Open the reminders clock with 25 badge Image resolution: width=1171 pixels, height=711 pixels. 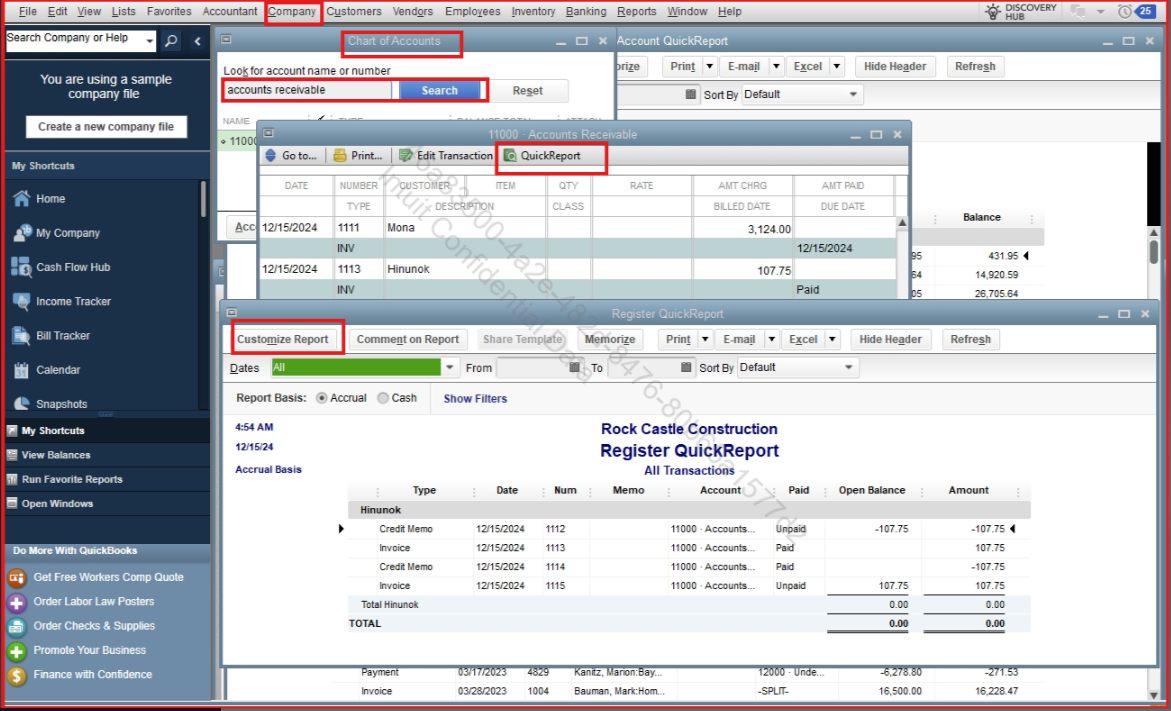pos(1135,11)
